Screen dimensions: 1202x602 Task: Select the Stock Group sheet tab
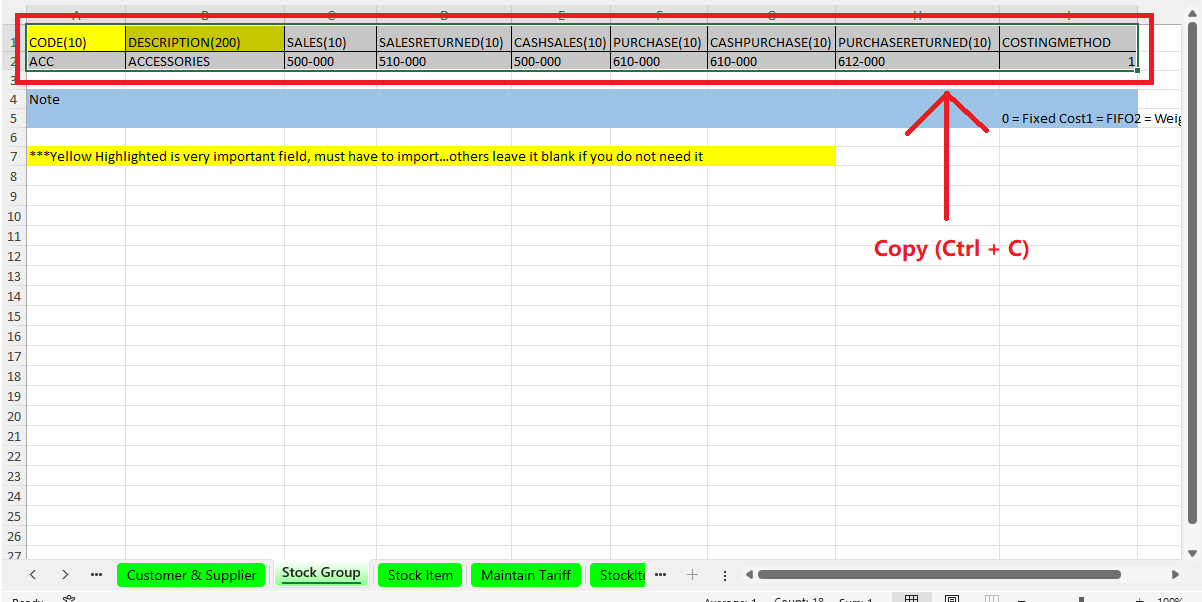[321, 574]
